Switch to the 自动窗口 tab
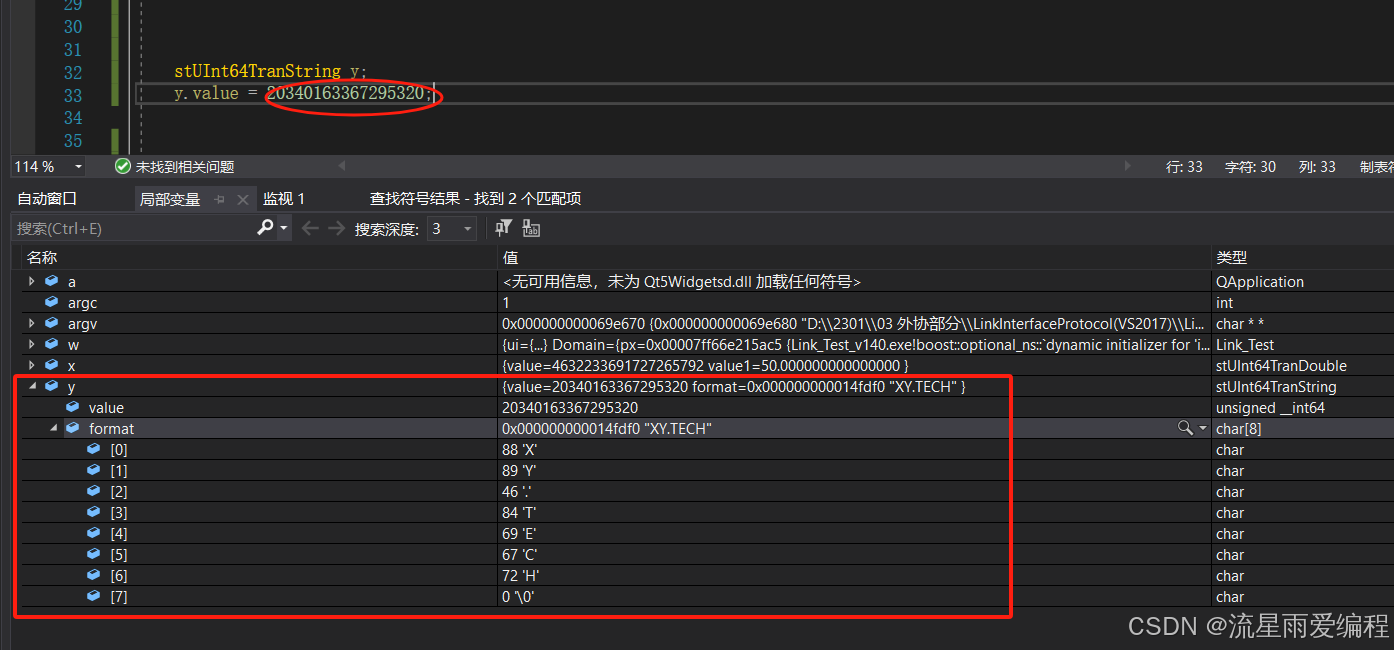Image resolution: width=1394 pixels, height=650 pixels. [x=47, y=199]
